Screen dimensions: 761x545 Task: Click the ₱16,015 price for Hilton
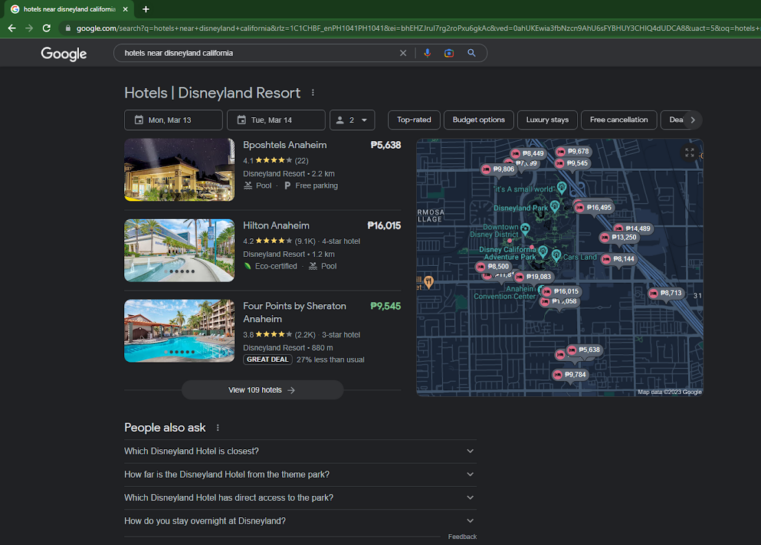(x=384, y=226)
